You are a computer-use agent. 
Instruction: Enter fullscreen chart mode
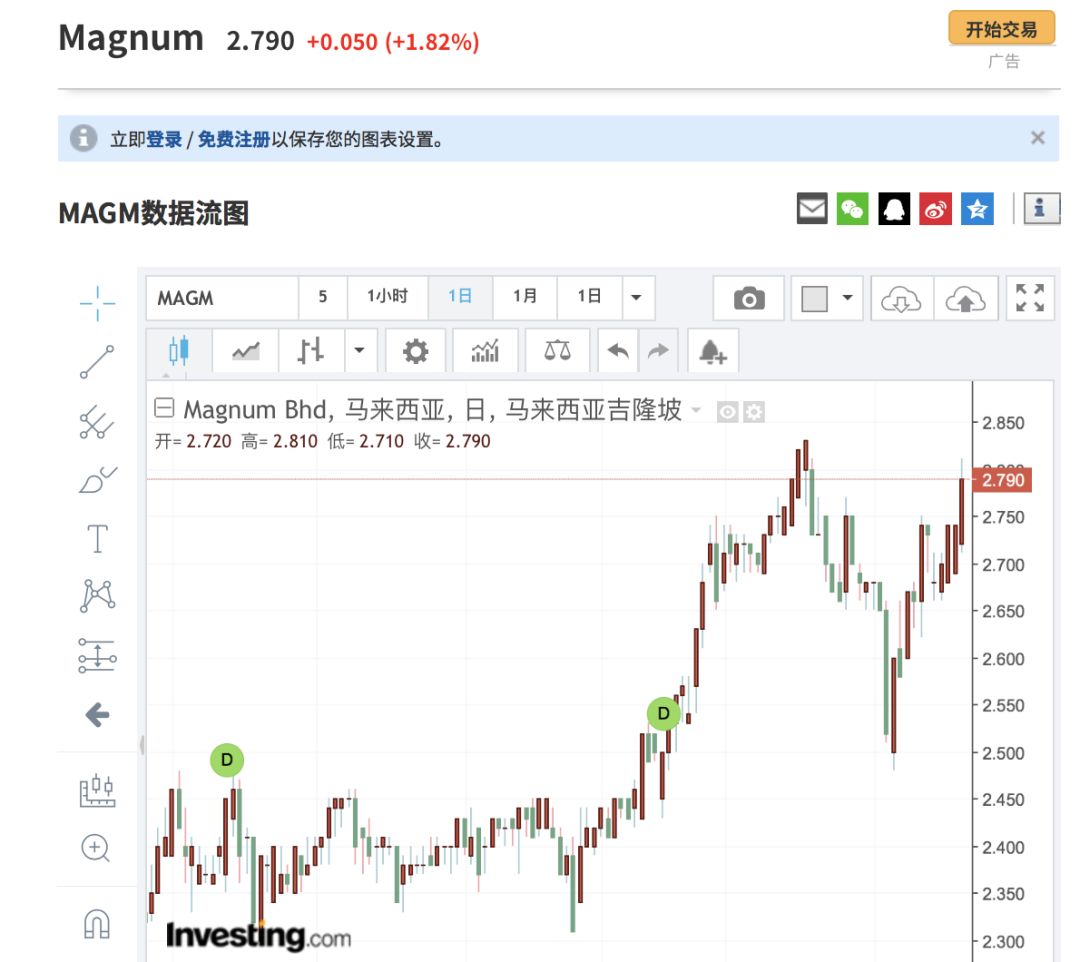(x=1030, y=298)
